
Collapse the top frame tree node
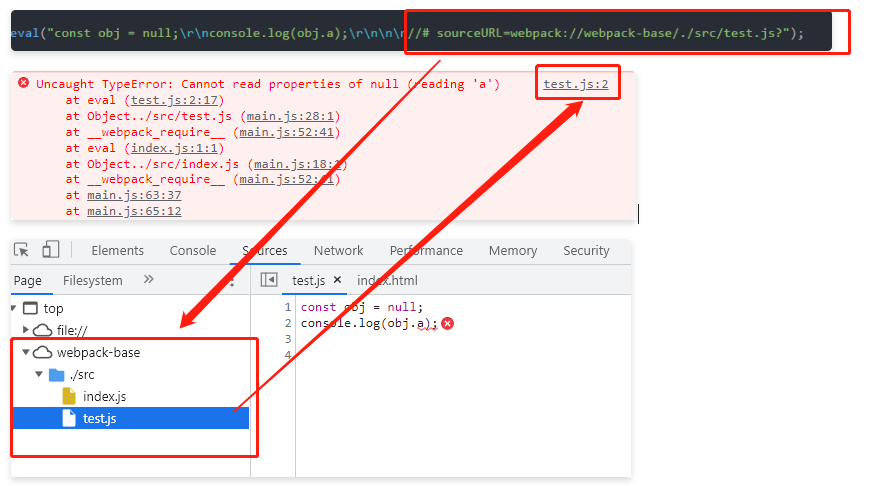click(14, 308)
